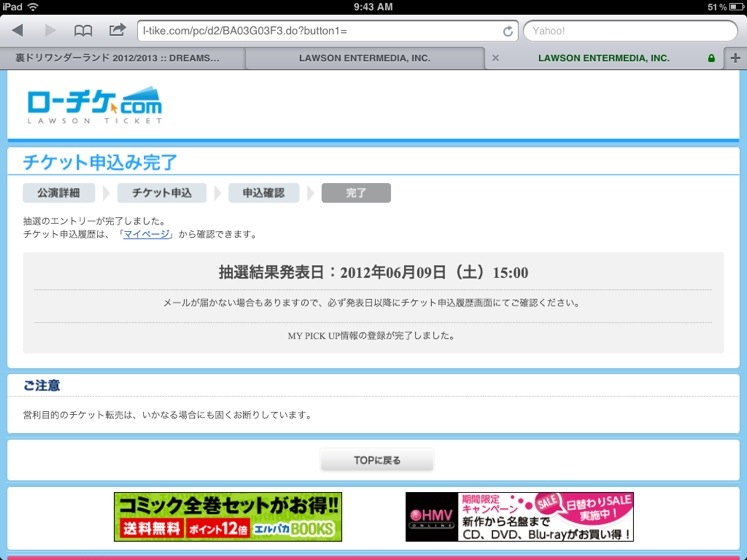The width and height of the screenshot is (747, 560).
Task: Open the bookmarks book icon
Action: coord(83,31)
